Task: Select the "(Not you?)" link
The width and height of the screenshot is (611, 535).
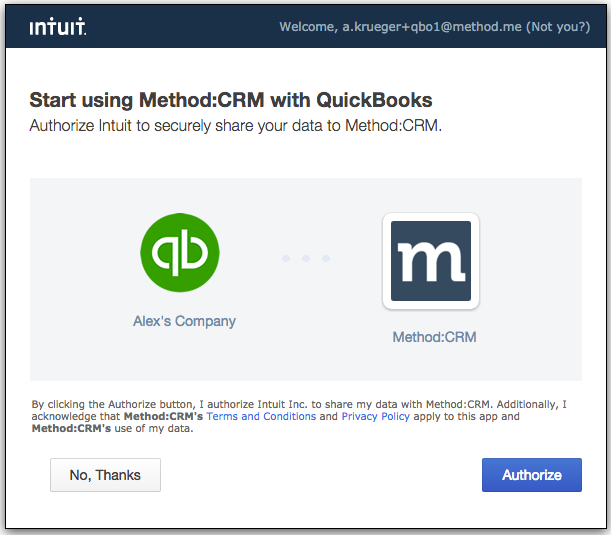Action: 558,27
